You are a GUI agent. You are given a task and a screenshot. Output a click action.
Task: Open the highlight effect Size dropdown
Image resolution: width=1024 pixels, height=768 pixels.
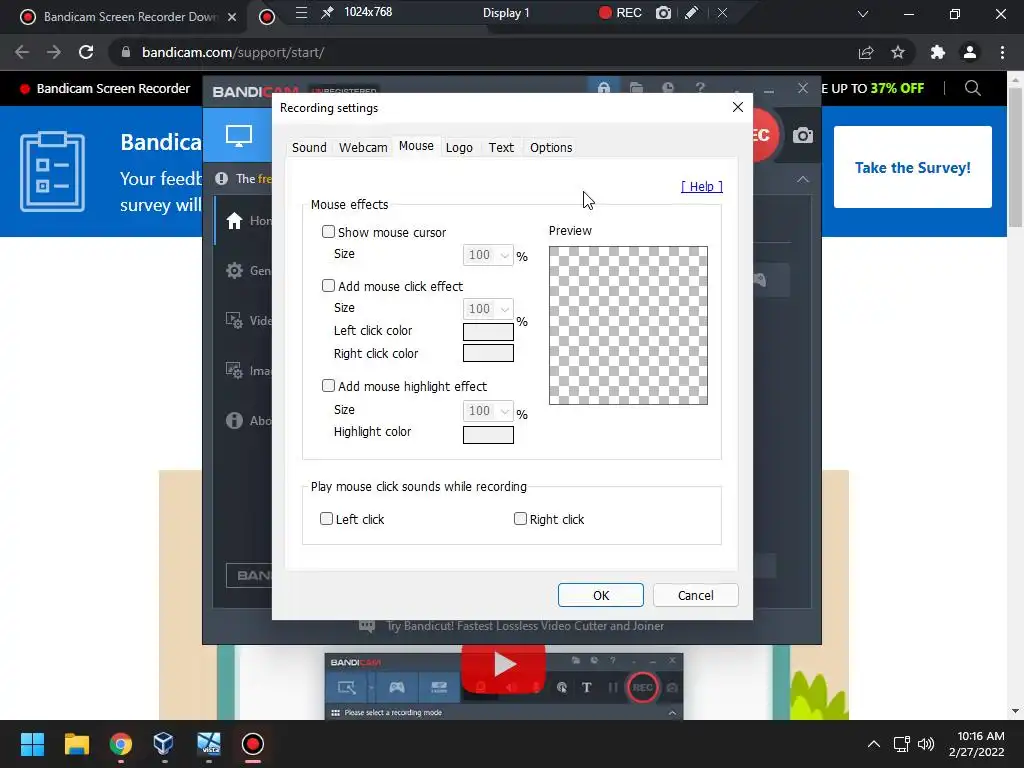click(x=488, y=411)
